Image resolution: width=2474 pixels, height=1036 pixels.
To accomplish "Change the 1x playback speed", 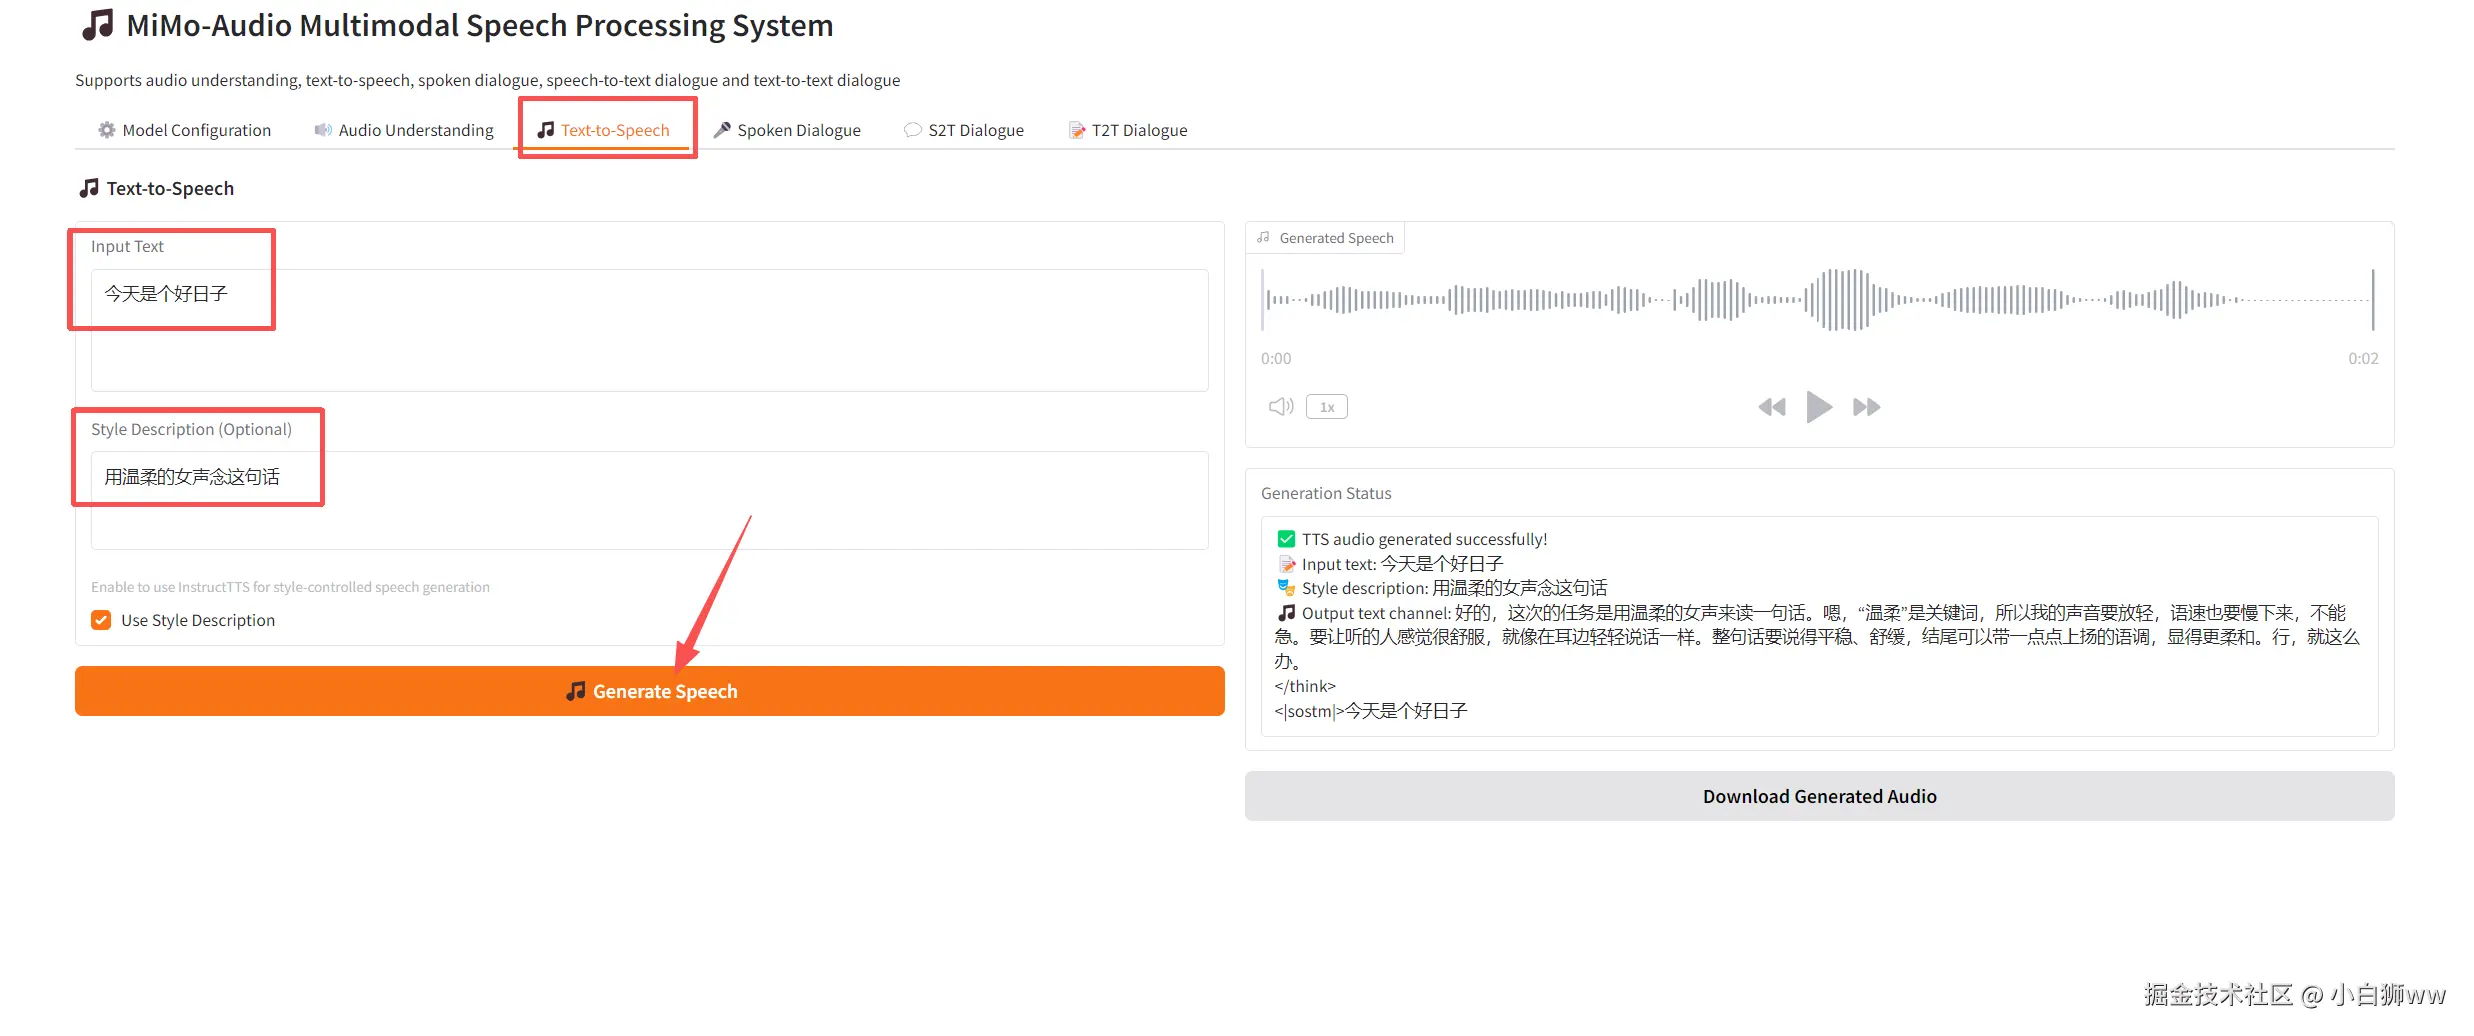I will point(1327,407).
